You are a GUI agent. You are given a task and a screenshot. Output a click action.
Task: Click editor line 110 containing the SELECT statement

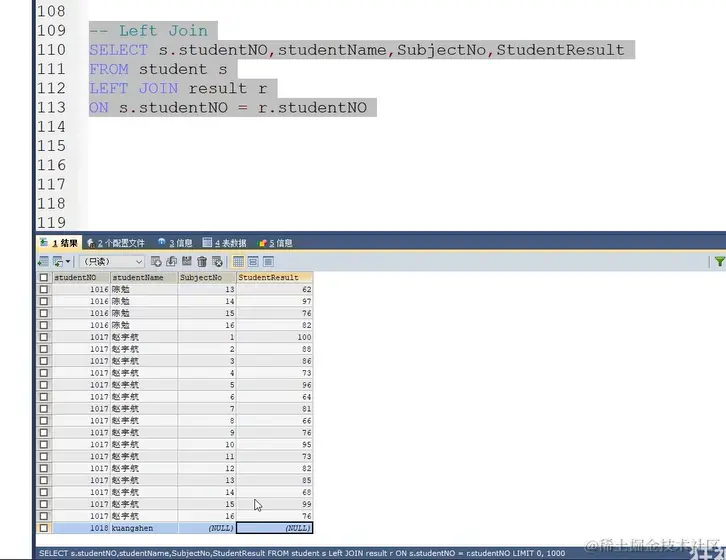357,50
